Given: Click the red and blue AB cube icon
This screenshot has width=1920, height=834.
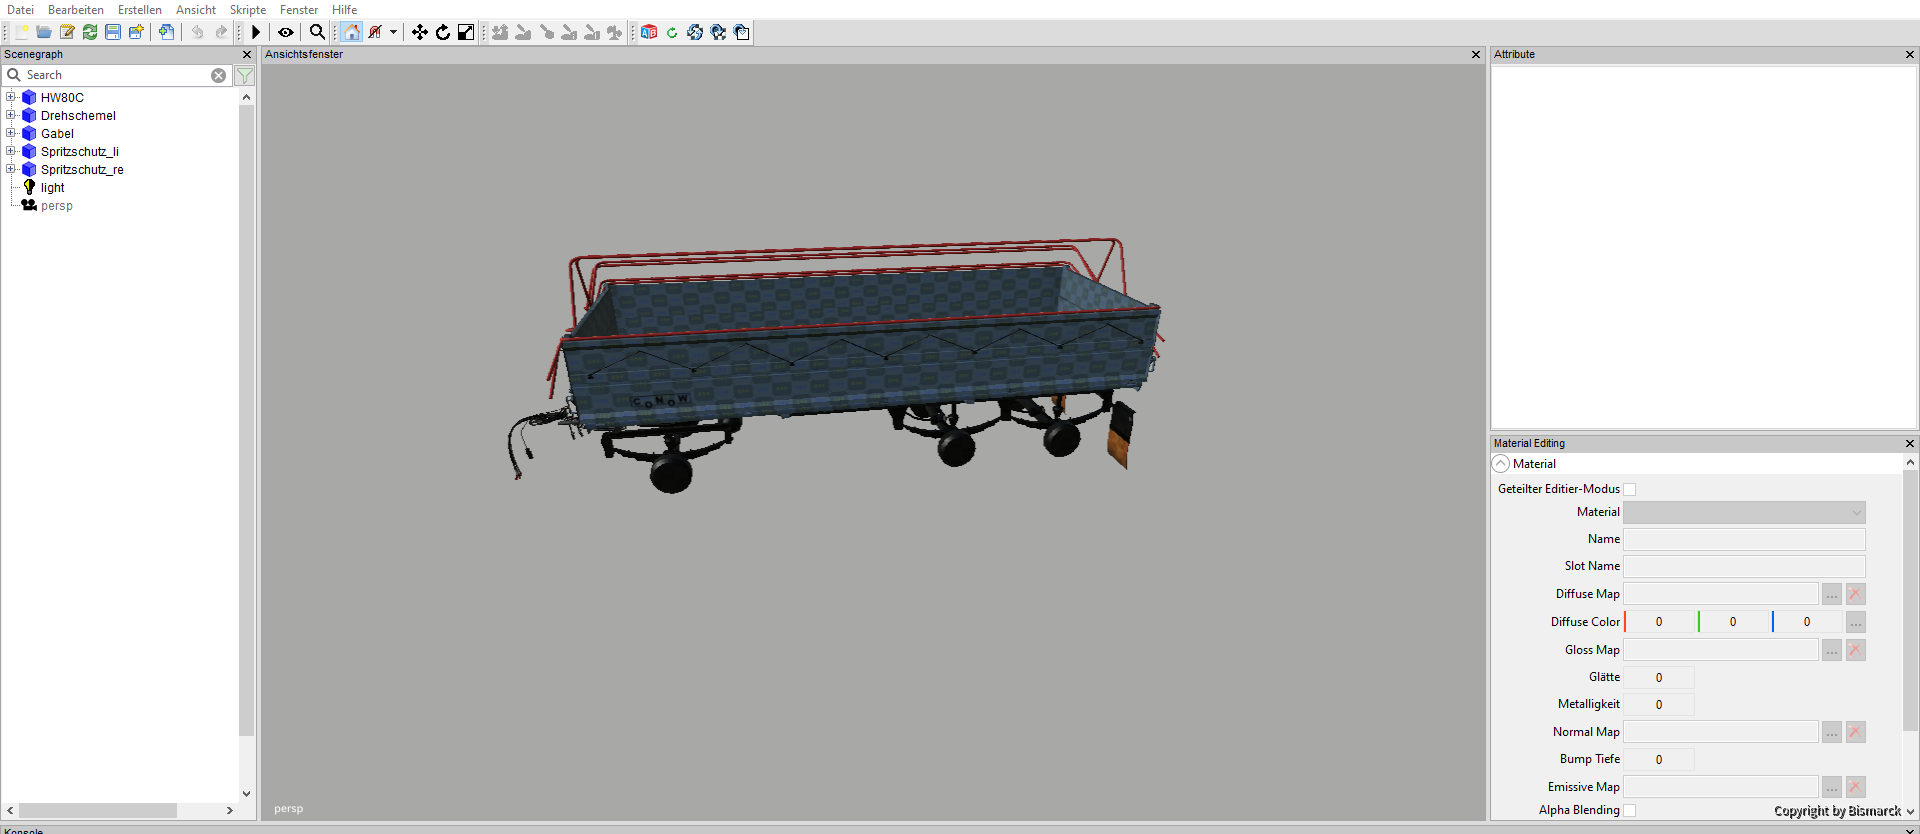Looking at the screenshot, I should pos(649,32).
